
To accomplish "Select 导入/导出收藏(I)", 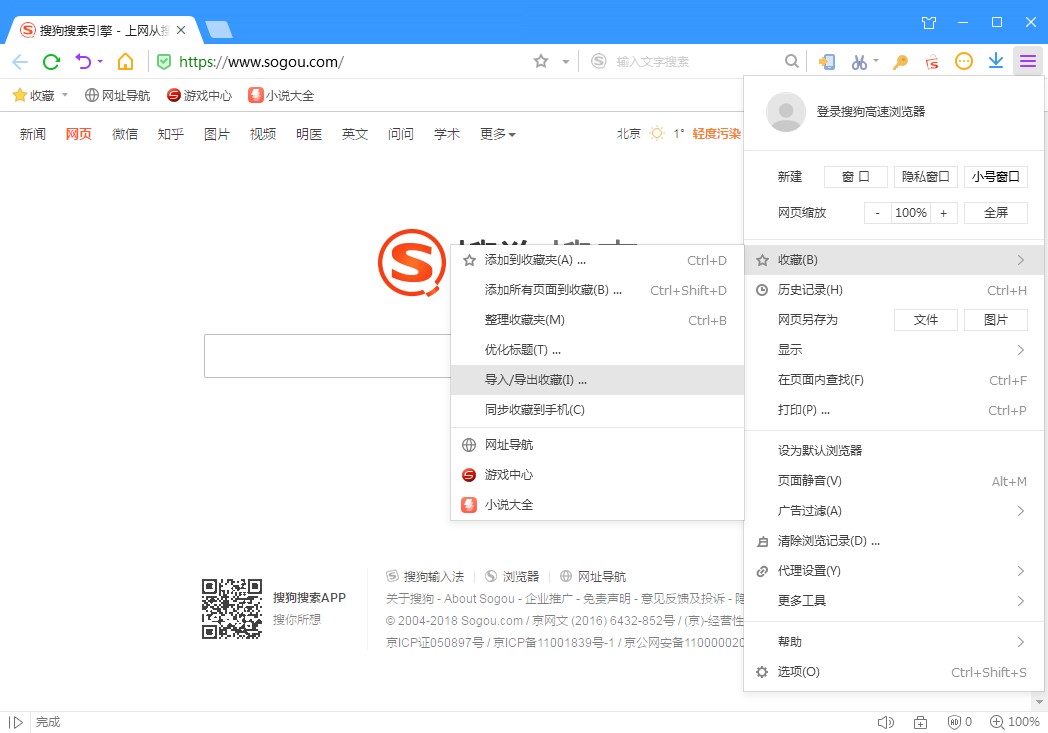I will (x=598, y=380).
